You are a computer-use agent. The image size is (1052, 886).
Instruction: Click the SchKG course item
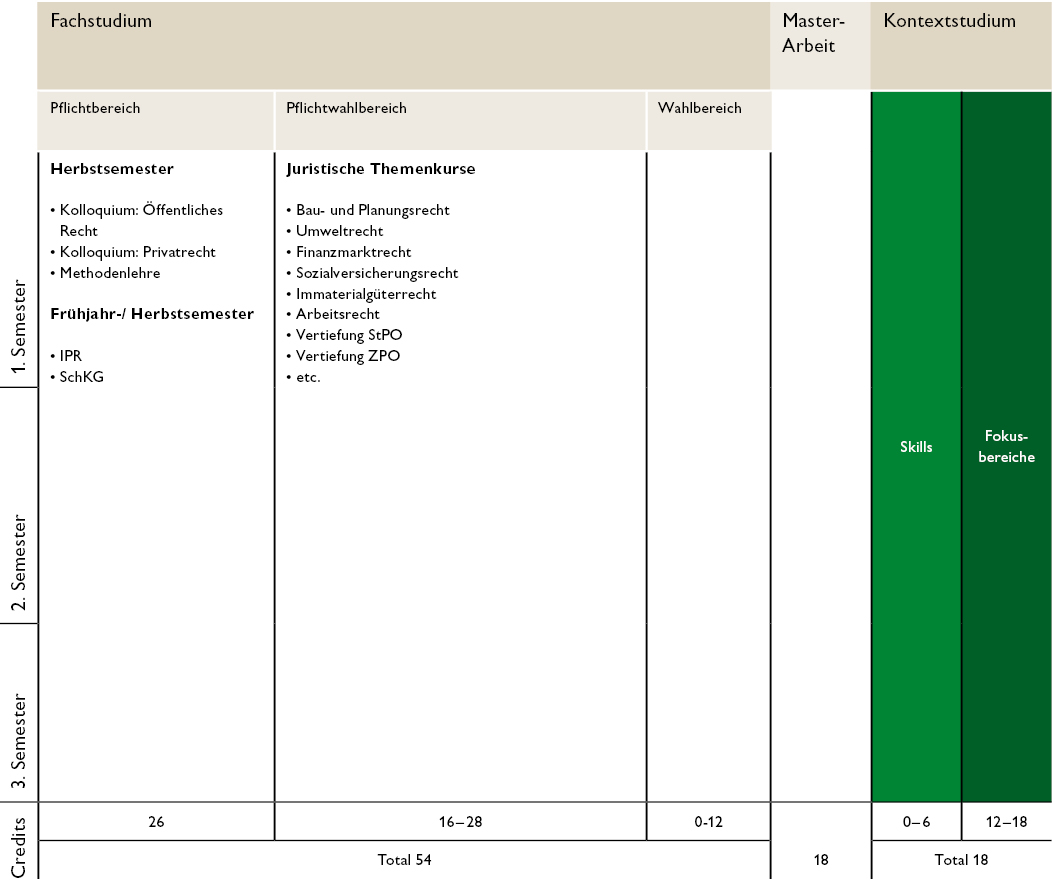[81, 377]
